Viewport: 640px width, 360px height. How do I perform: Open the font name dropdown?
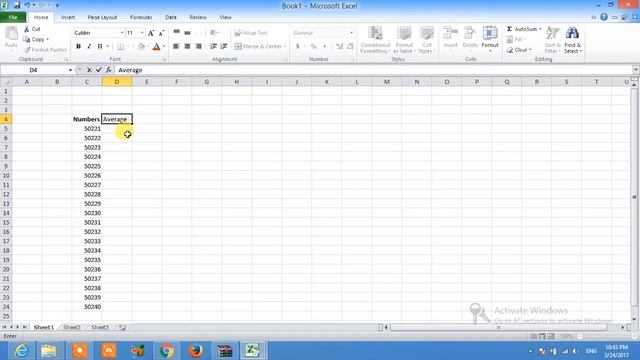(122, 33)
